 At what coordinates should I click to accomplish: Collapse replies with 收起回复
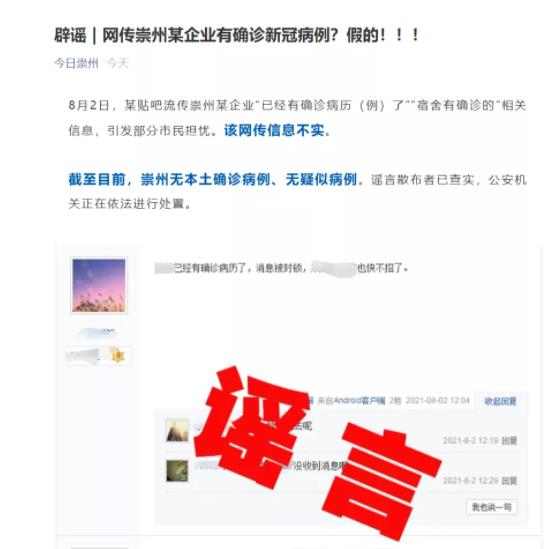[500, 401]
